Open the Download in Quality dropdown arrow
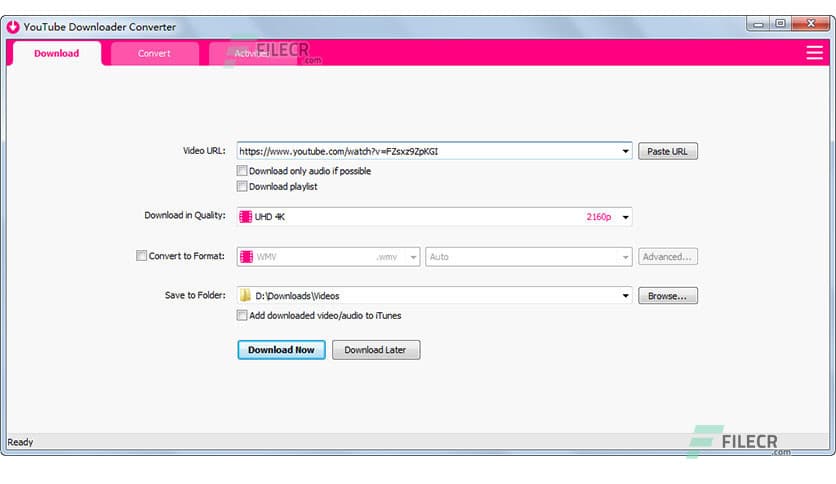 (625, 217)
